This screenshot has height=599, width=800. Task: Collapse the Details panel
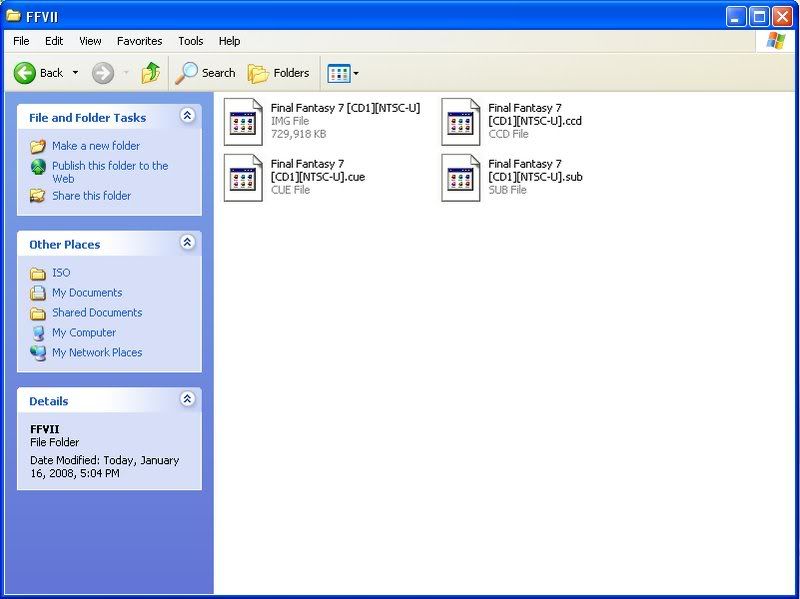(187, 399)
